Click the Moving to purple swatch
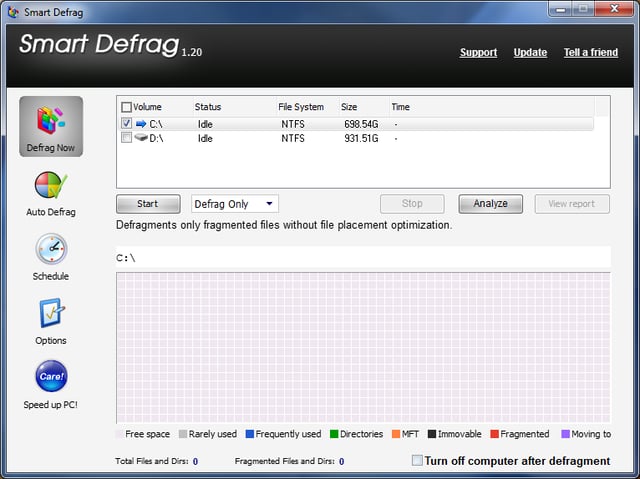The width and height of the screenshot is (640, 479). click(x=566, y=434)
